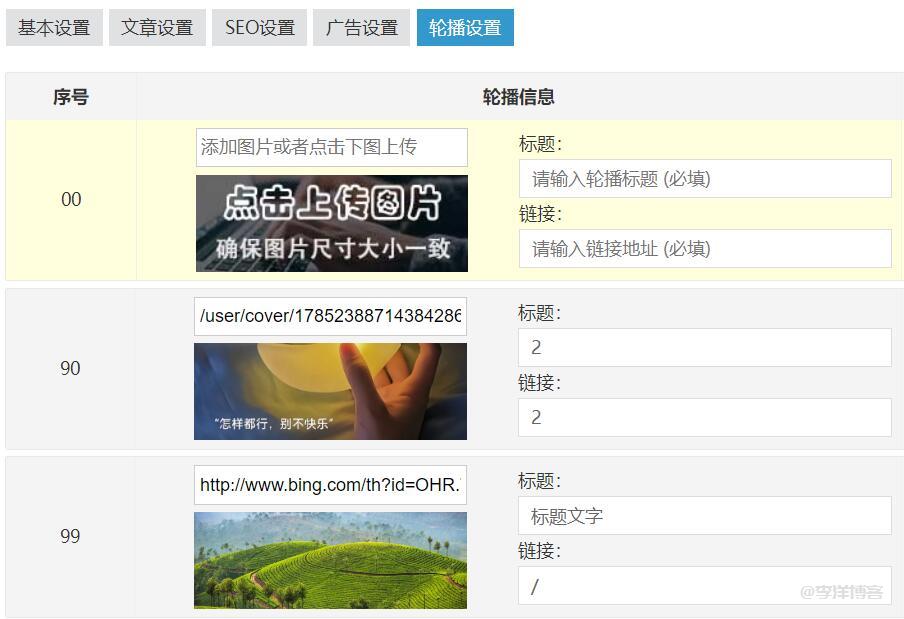Select the row number 00 cell
The height and width of the screenshot is (619, 904).
[x=71, y=200]
